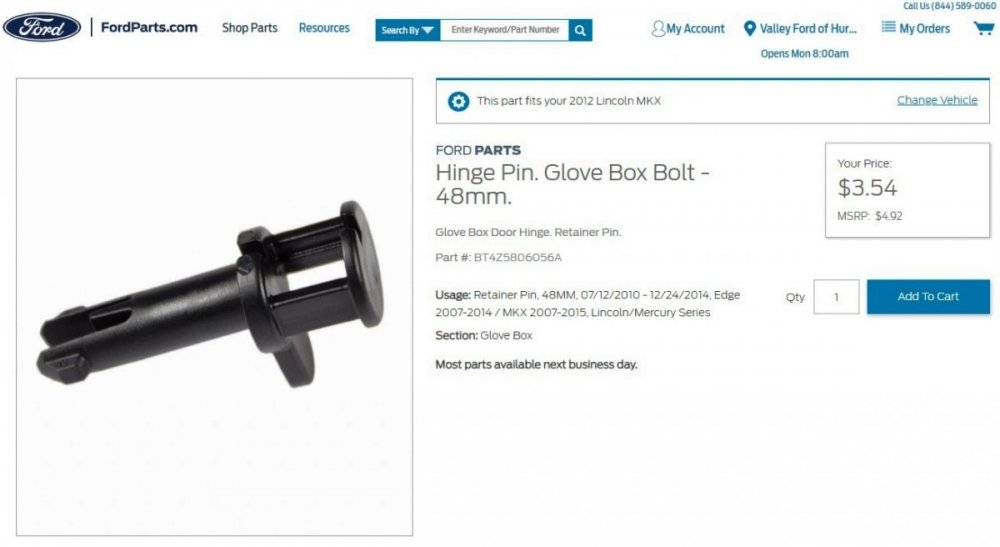Click the keyword or part number search field
Viewport: 1000px width, 547px height.
(504, 30)
